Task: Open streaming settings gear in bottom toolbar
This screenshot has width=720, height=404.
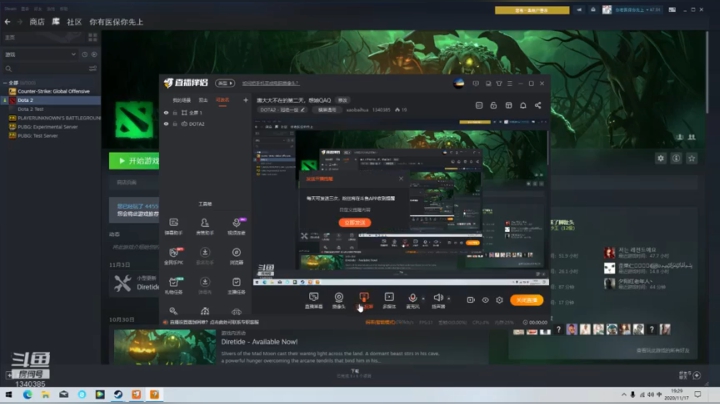Action: (x=500, y=300)
